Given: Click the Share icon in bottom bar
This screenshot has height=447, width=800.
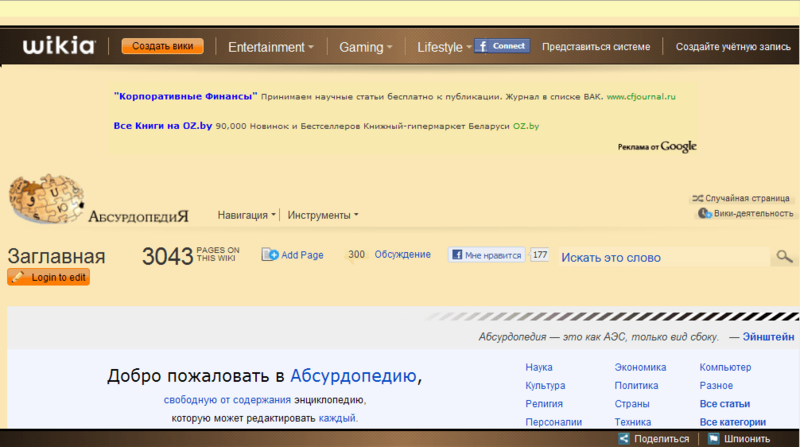Looking at the screenshot, I should [624, 438].
